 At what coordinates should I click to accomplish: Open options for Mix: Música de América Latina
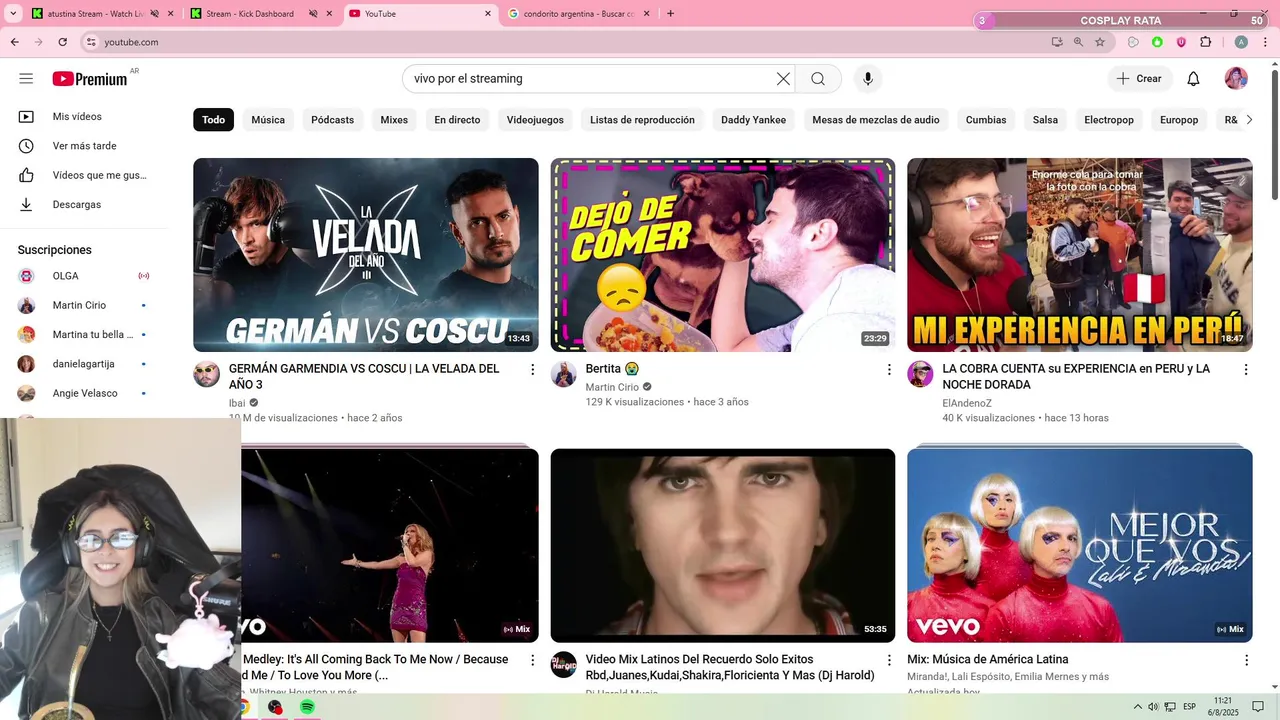[1246, 661]
